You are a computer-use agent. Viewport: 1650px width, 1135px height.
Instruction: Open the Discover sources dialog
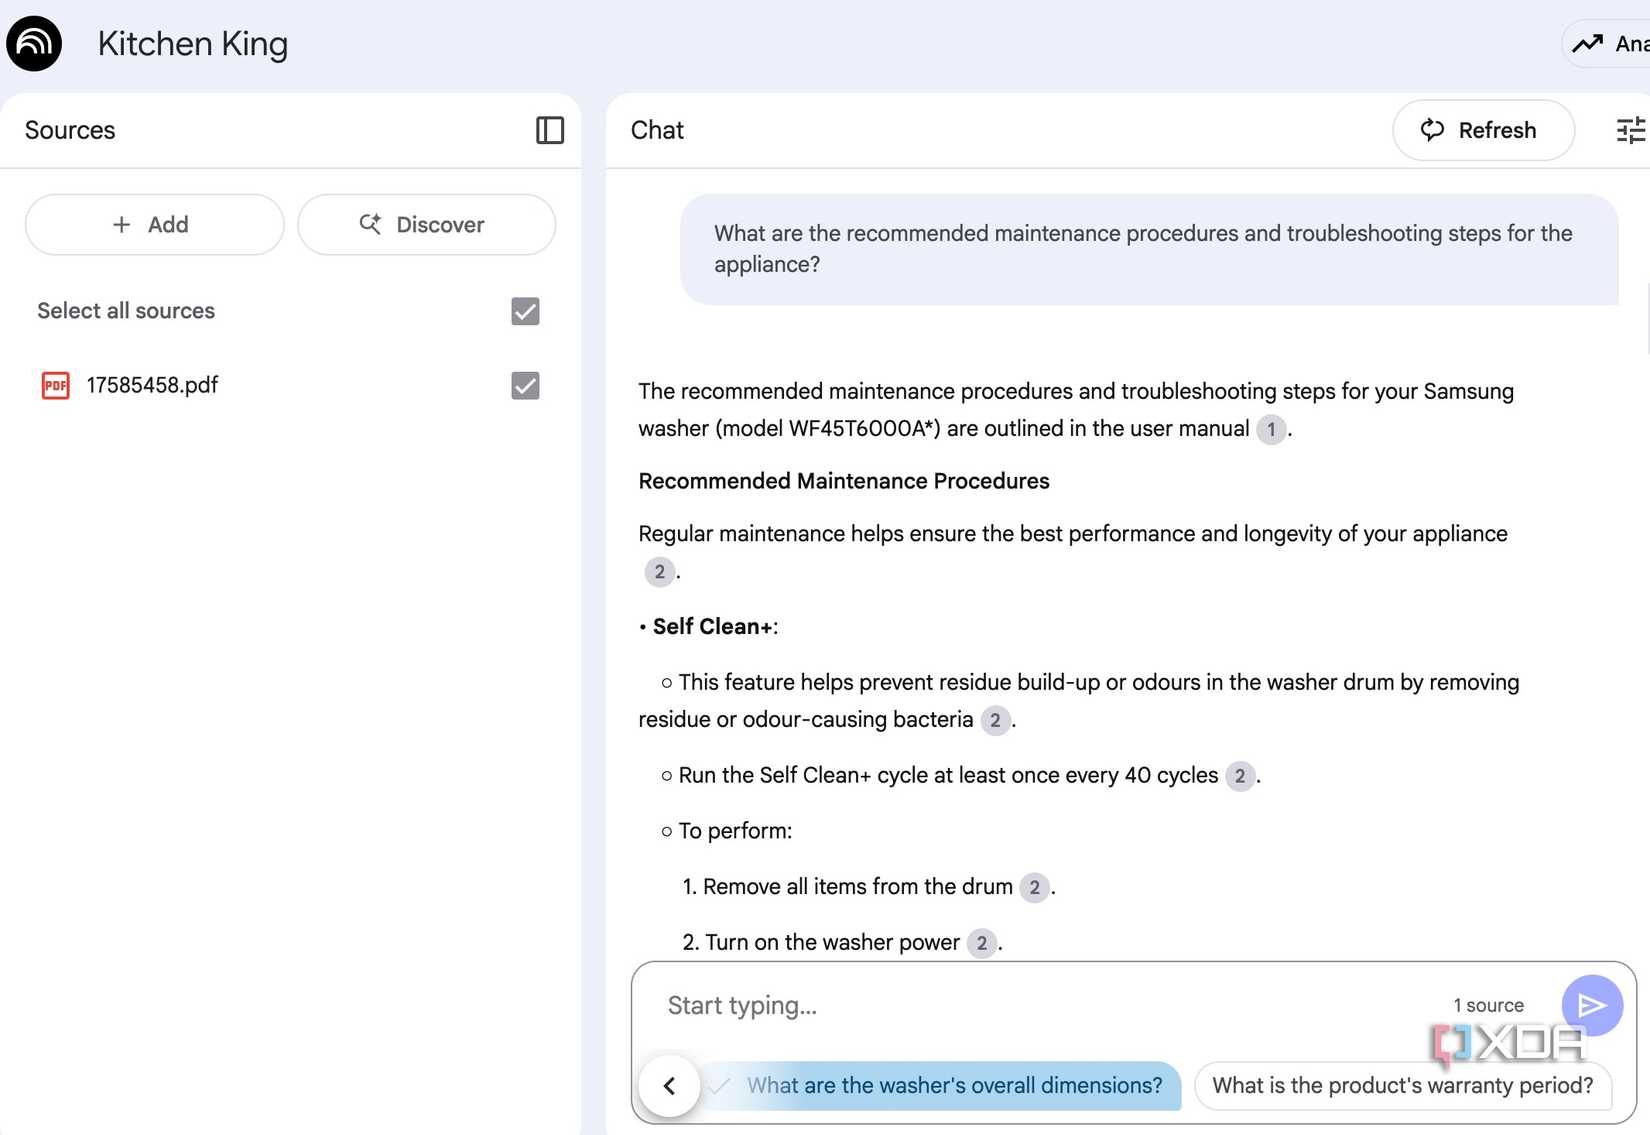tap(426, 224)
